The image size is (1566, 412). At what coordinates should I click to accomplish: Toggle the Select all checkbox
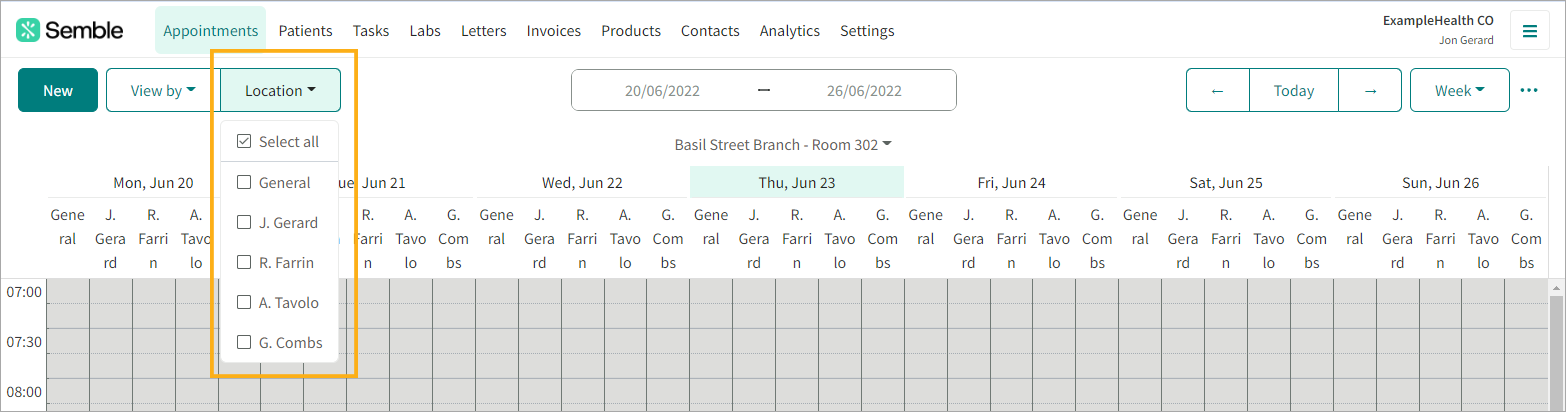tap(243, 142)
